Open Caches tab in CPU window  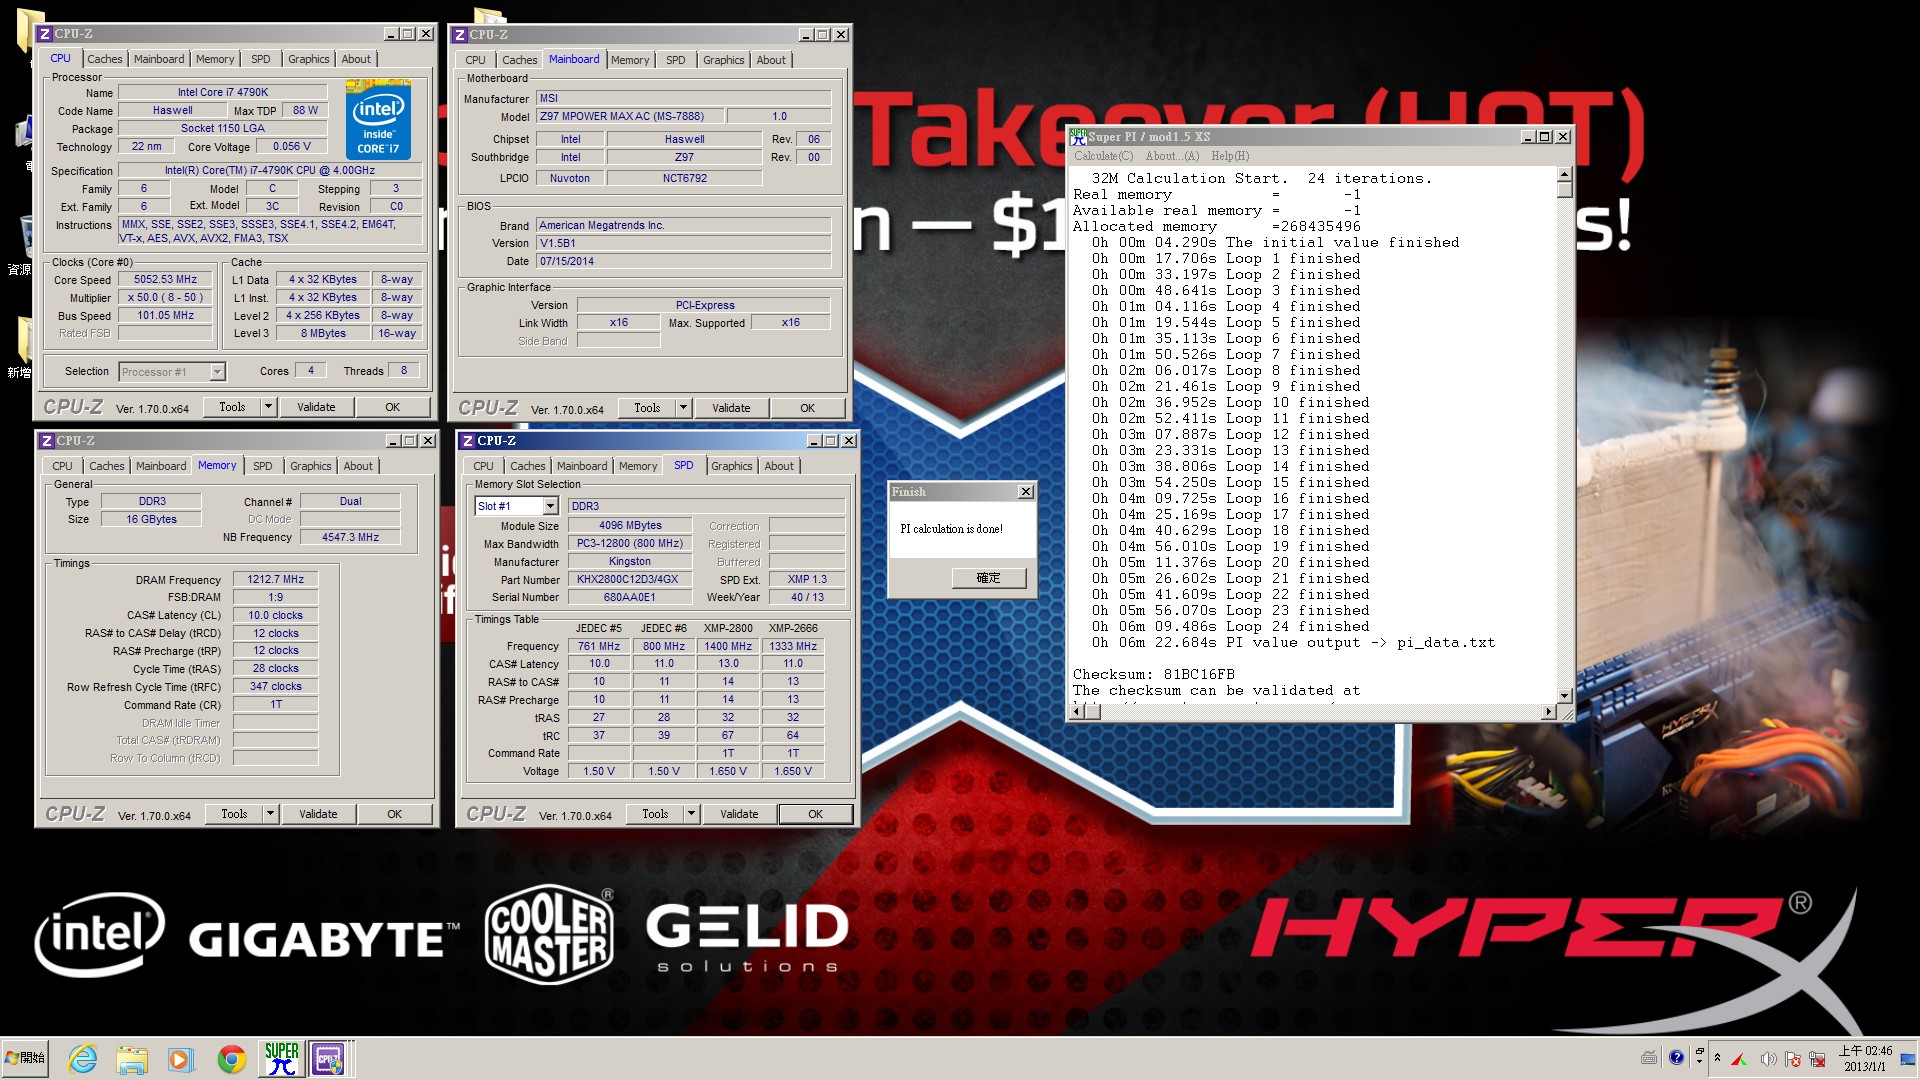104,59
